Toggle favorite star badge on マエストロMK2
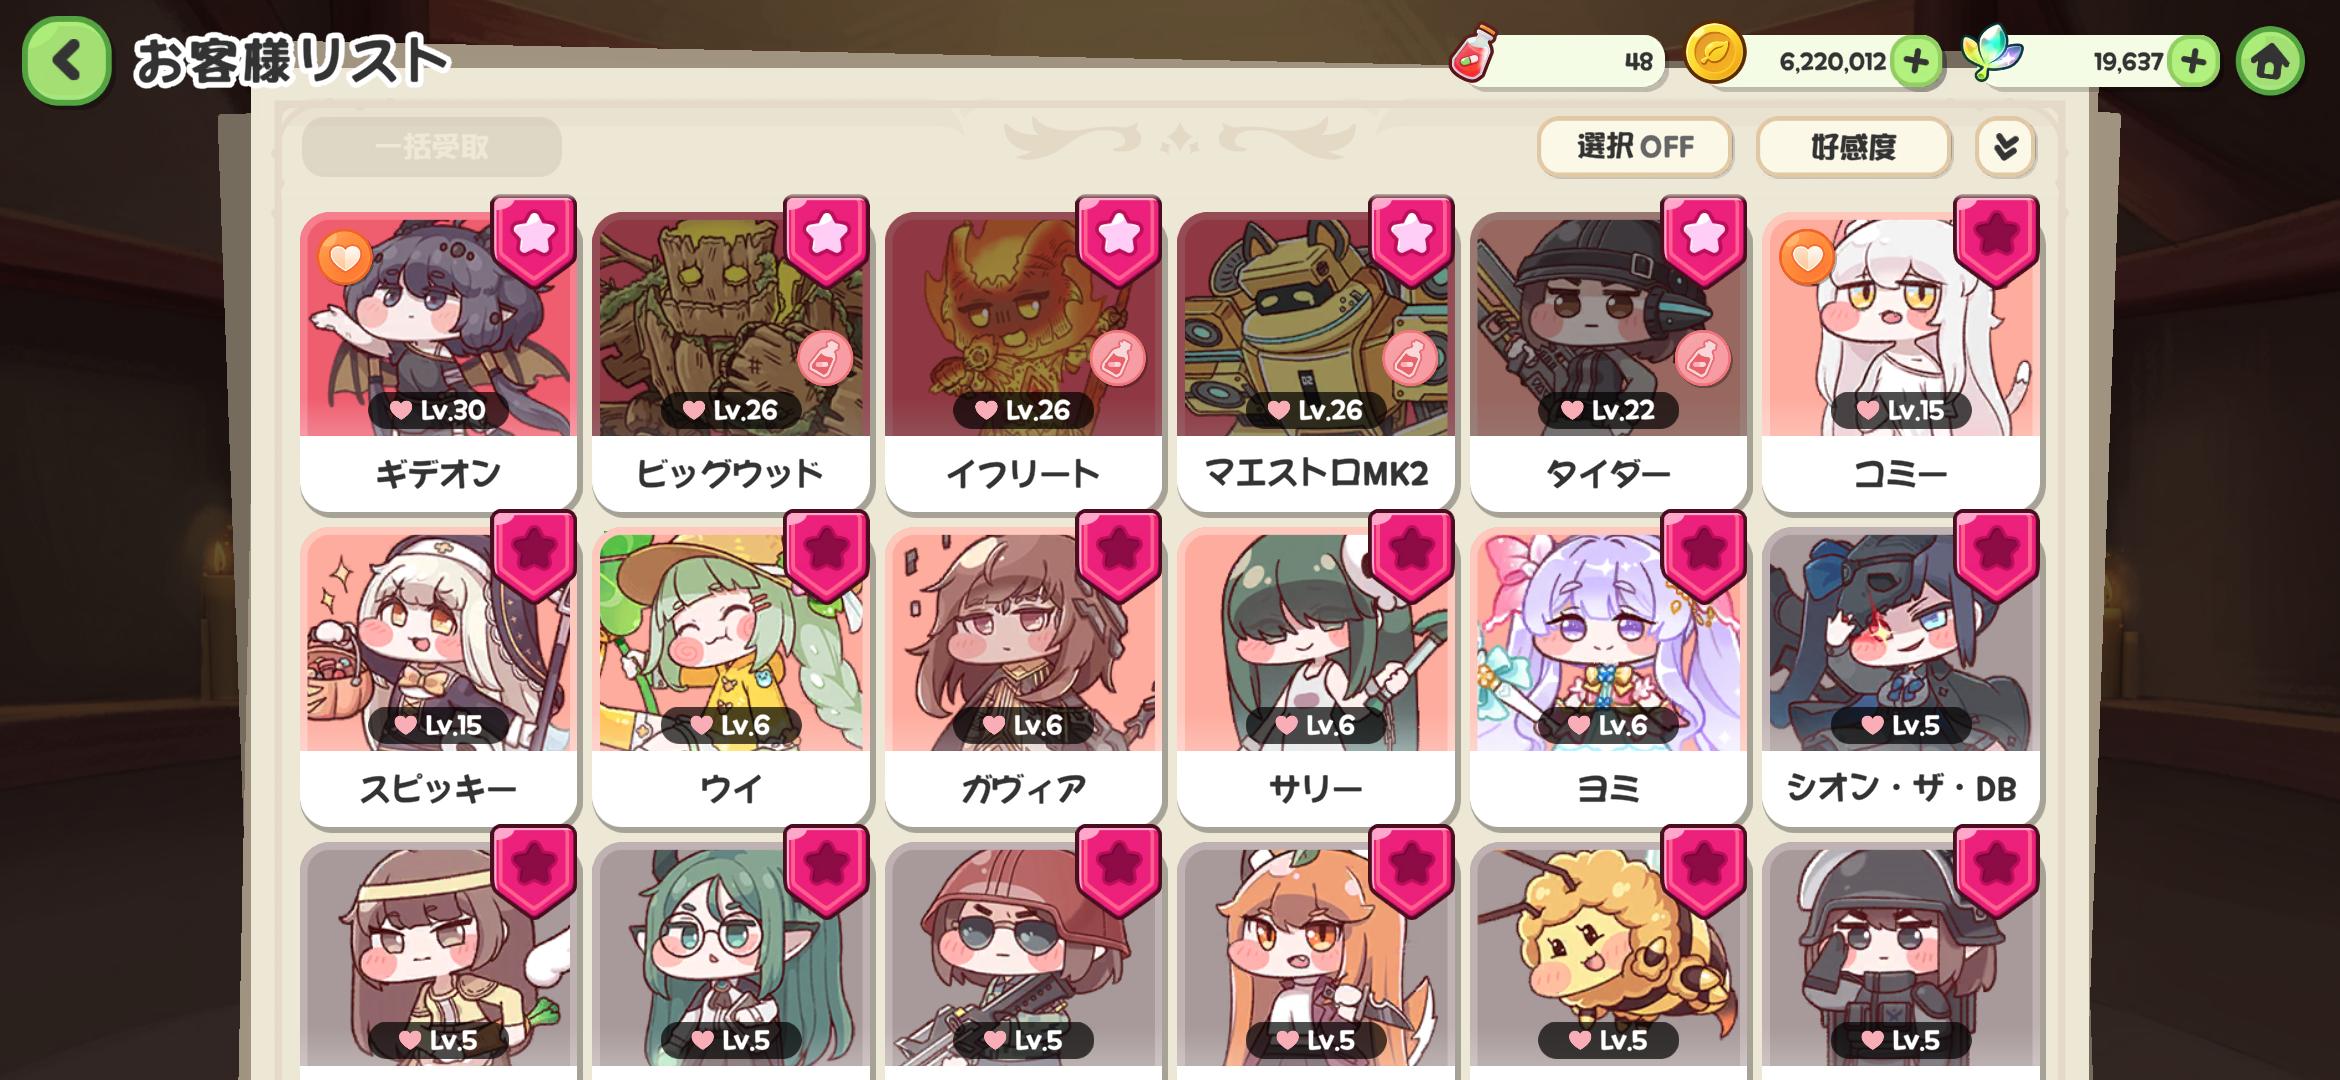 [x=1411, y=240]
